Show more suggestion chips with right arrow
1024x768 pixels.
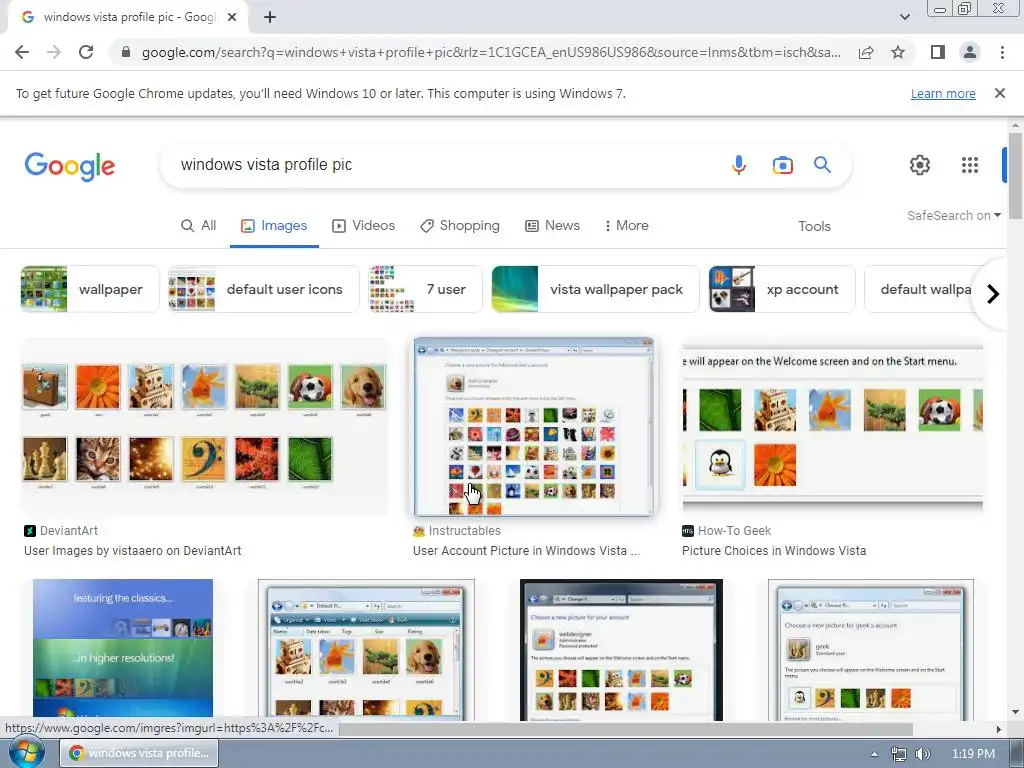coord(993,294)
